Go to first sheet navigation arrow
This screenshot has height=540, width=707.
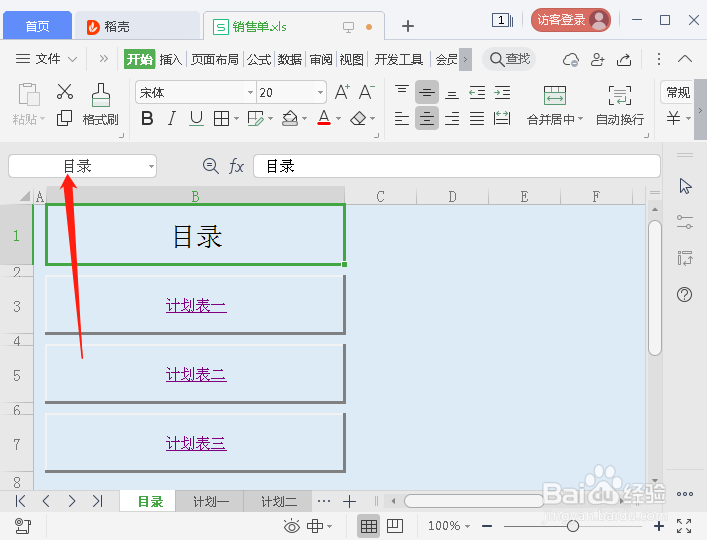(20, 501)
